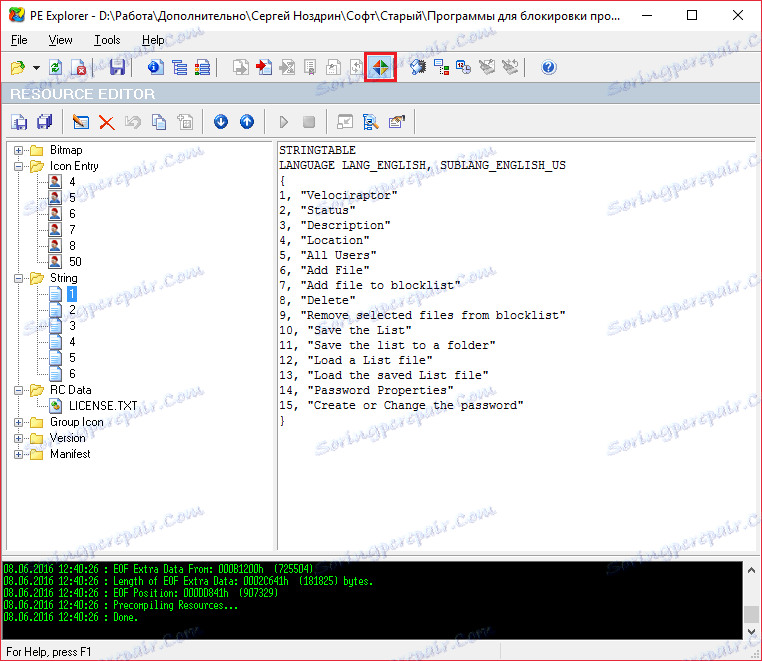
Task: Click the Paste resource icon
Action: click(x=185, y=122)
